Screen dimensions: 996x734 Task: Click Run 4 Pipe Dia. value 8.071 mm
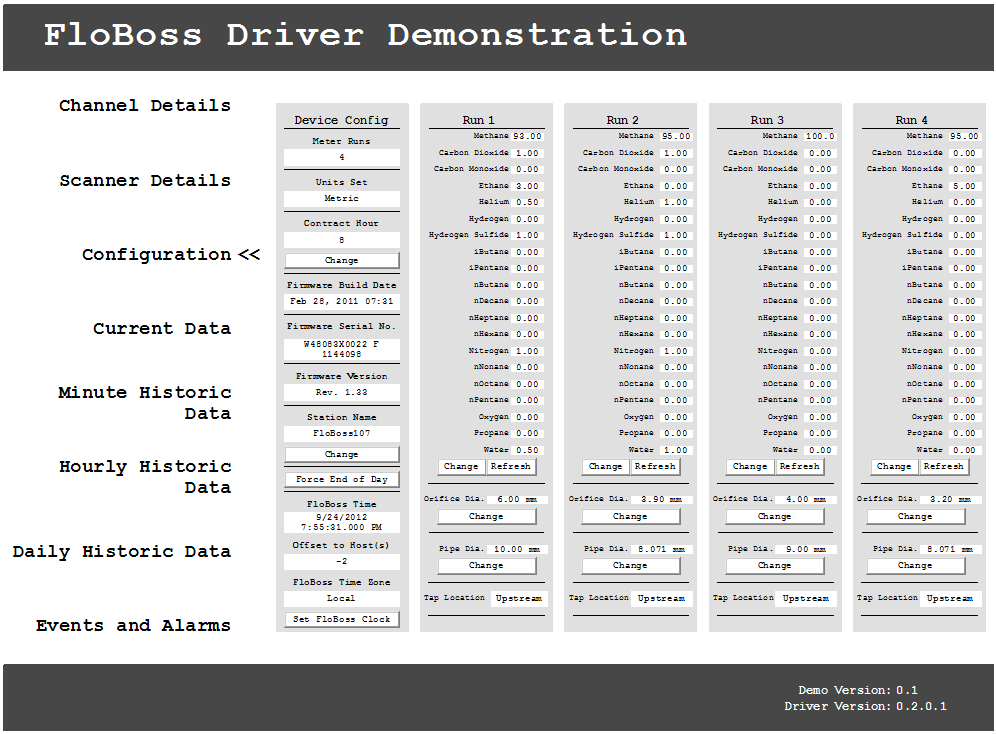(950, 549)
